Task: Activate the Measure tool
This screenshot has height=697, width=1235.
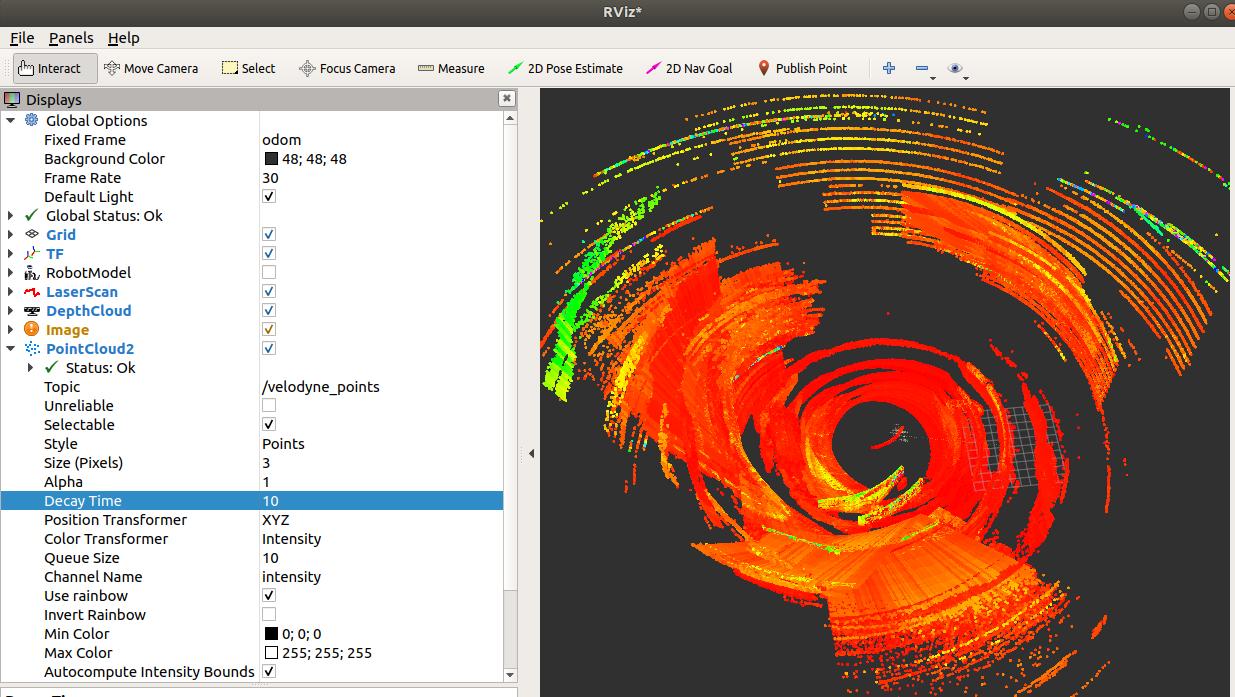Action: (x=451, y=68)
